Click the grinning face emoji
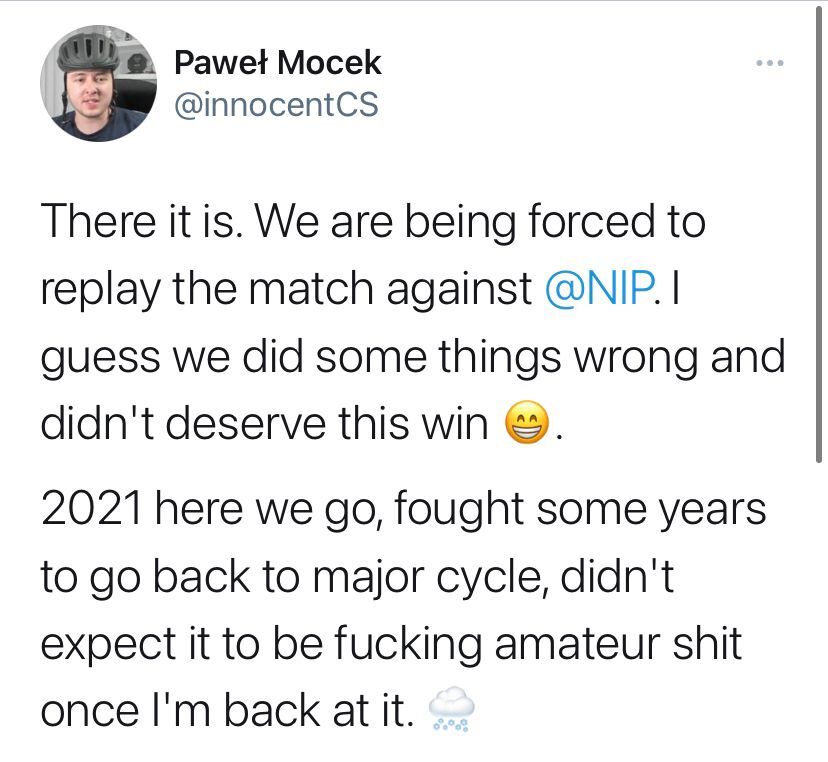The width and height of the screenshot is (828, 762). [x=526, y=423]
